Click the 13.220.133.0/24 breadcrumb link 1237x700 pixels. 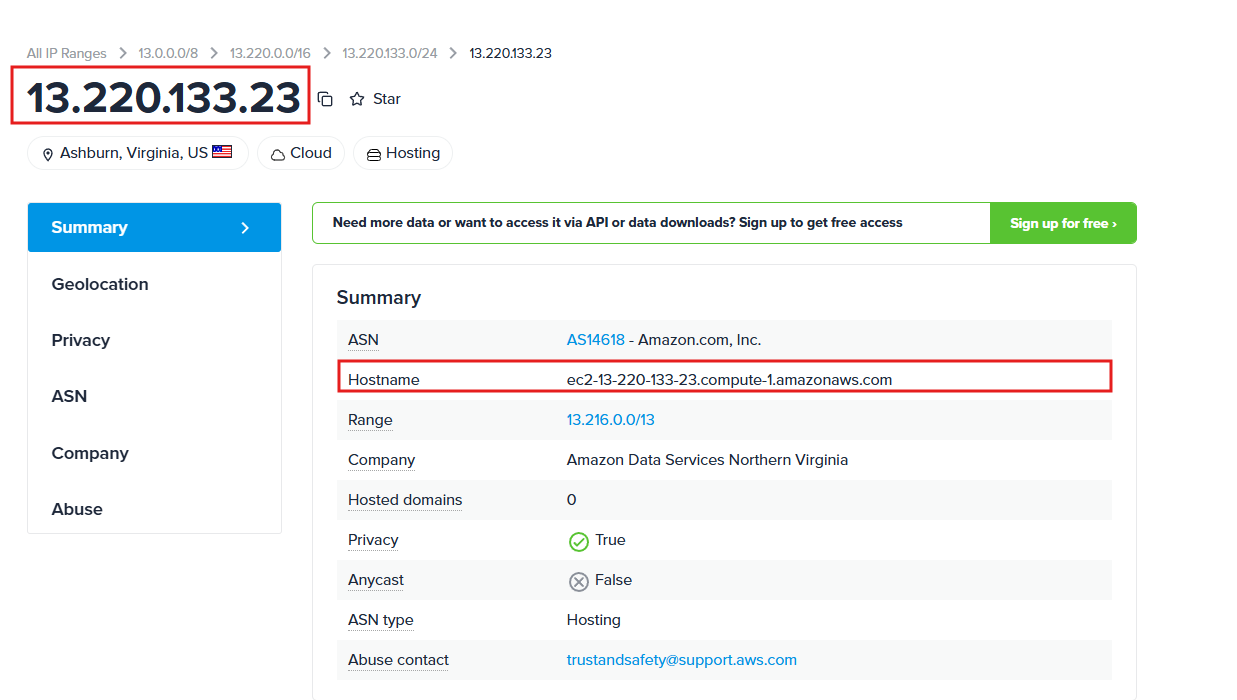coord(389,53)
